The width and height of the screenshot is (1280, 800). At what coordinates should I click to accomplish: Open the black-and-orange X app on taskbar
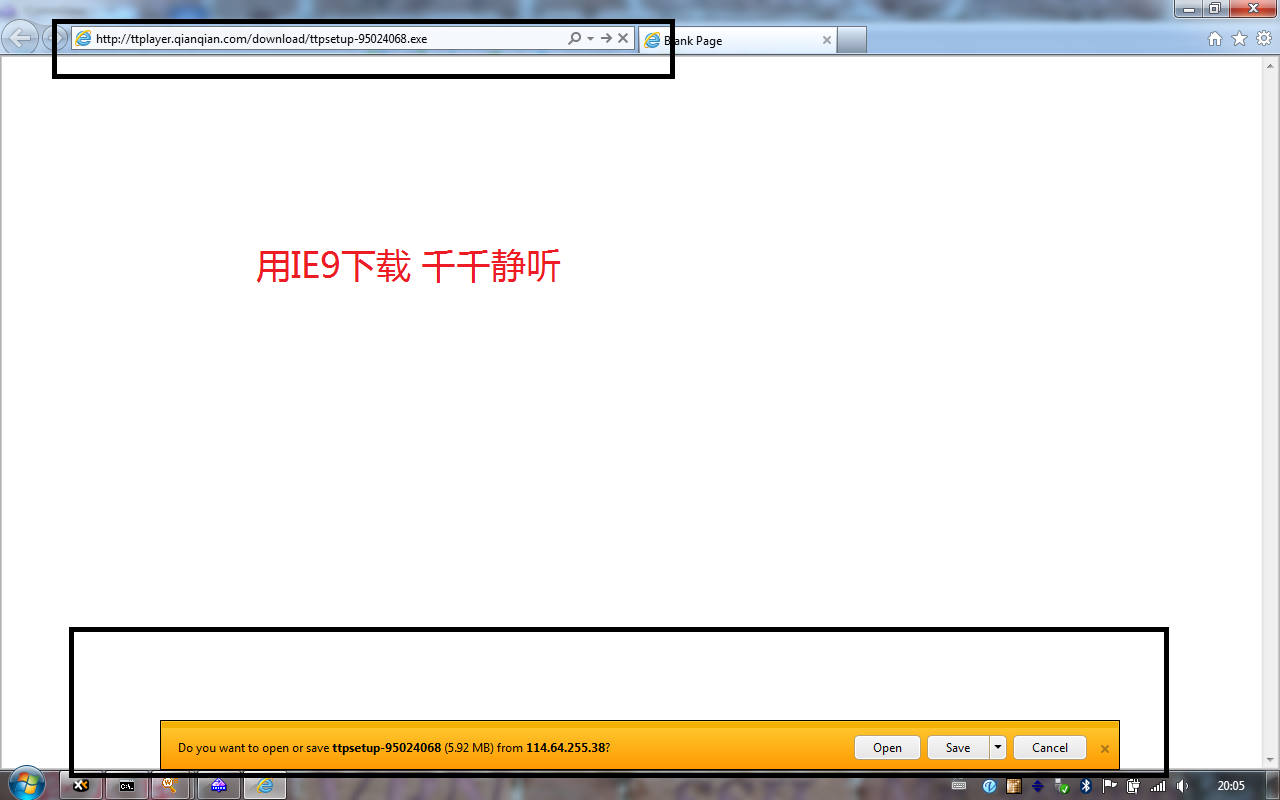pyautogui.click(x=81, y=786)
